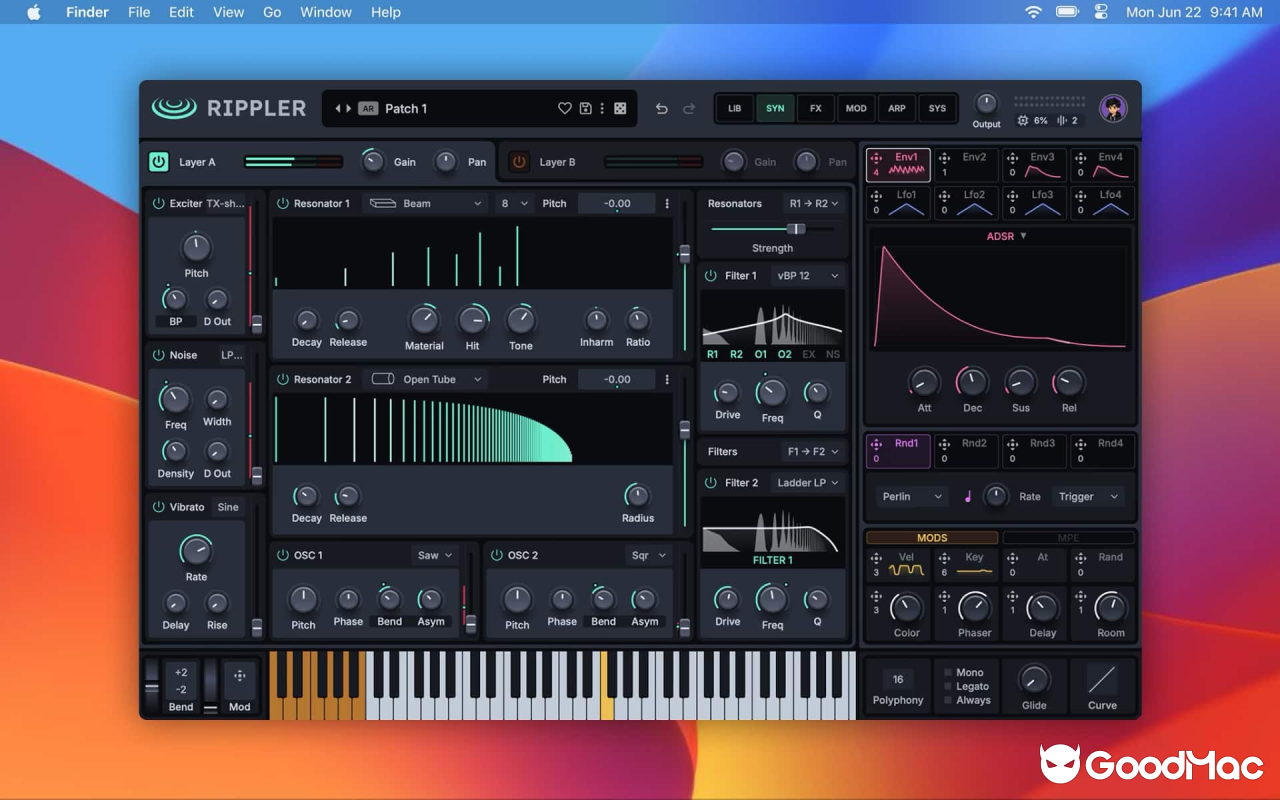The image size is (1280, 800).
Task: Open the Window menu in menu bar
Action: point(326,12)
